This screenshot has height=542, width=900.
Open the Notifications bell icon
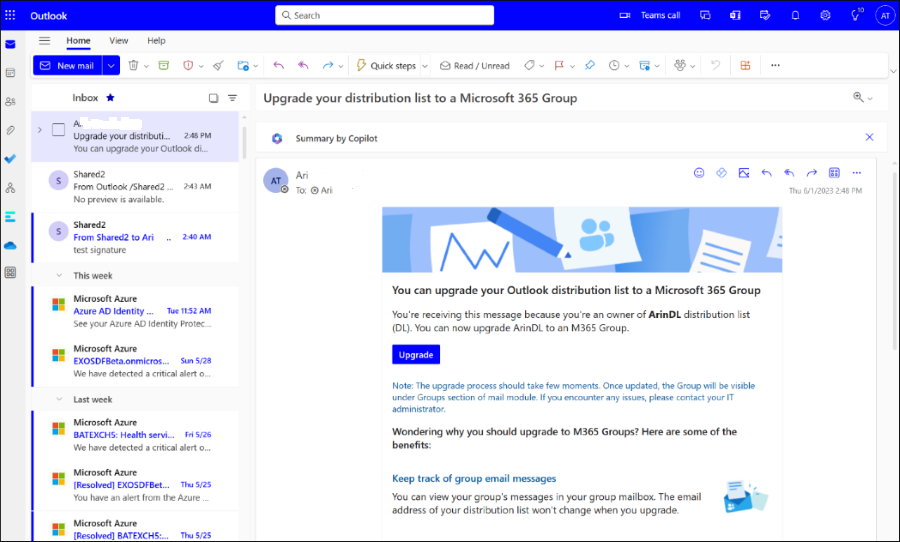pos(795,16)
